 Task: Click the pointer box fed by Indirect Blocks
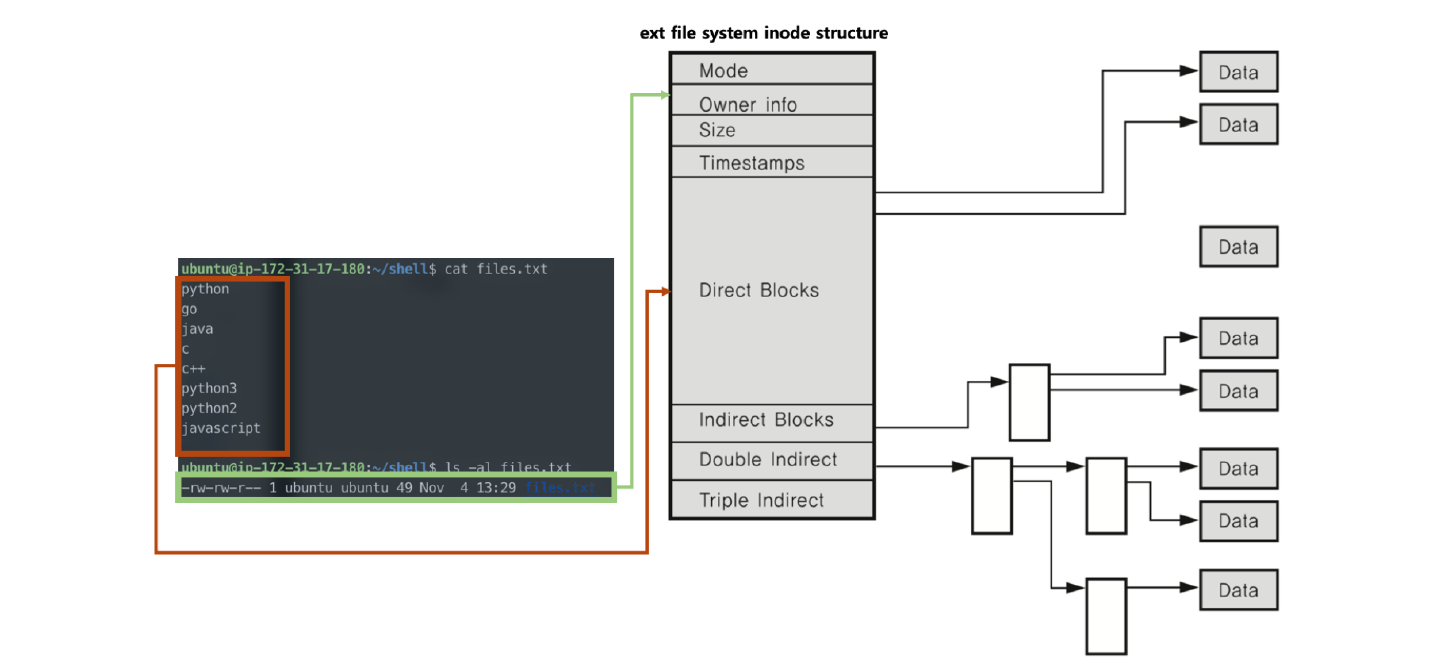[1029, 402]
